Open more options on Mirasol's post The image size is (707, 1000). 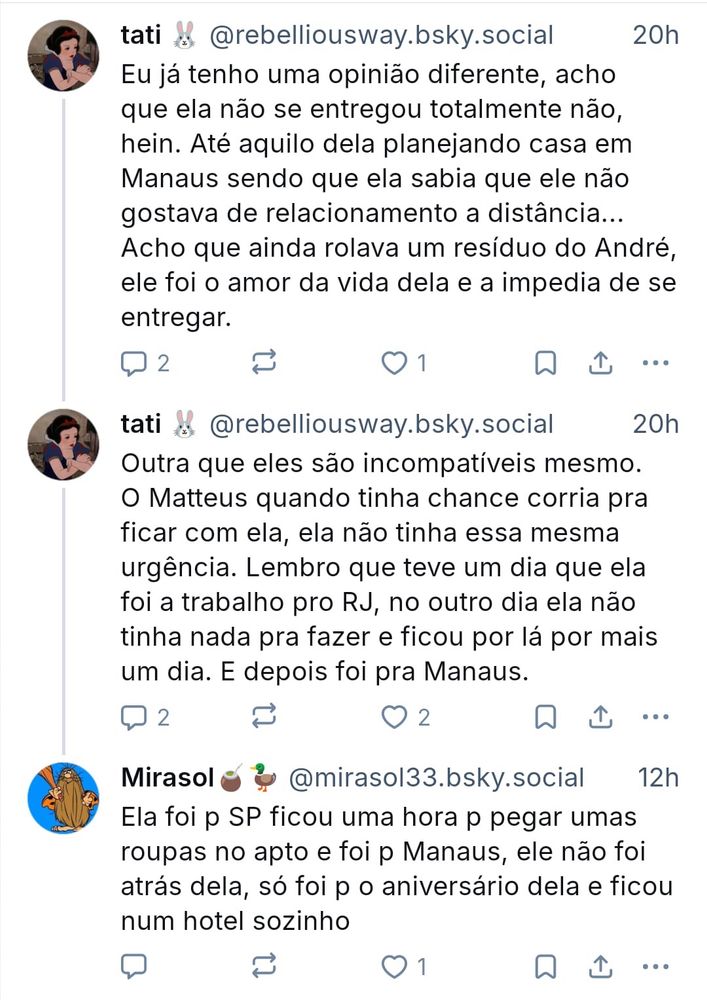(655, 966)
